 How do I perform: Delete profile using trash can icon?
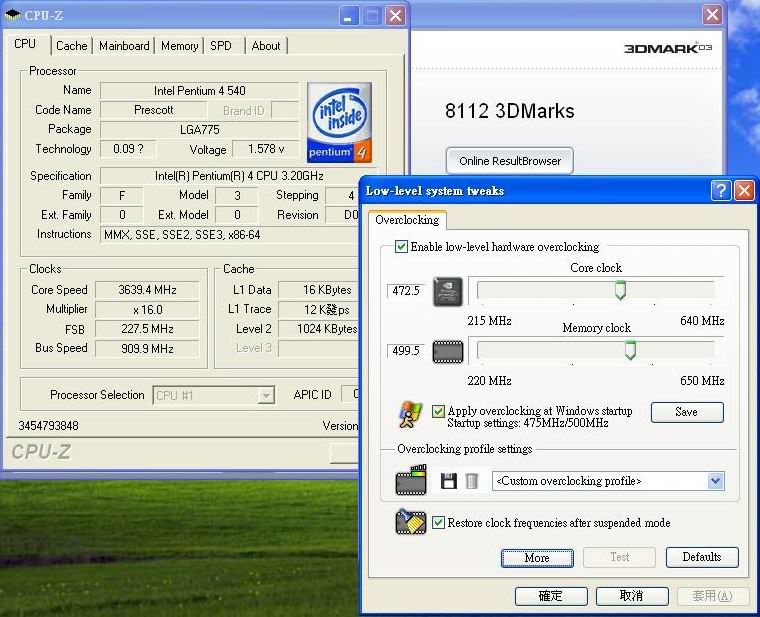(x=472, y=481)
